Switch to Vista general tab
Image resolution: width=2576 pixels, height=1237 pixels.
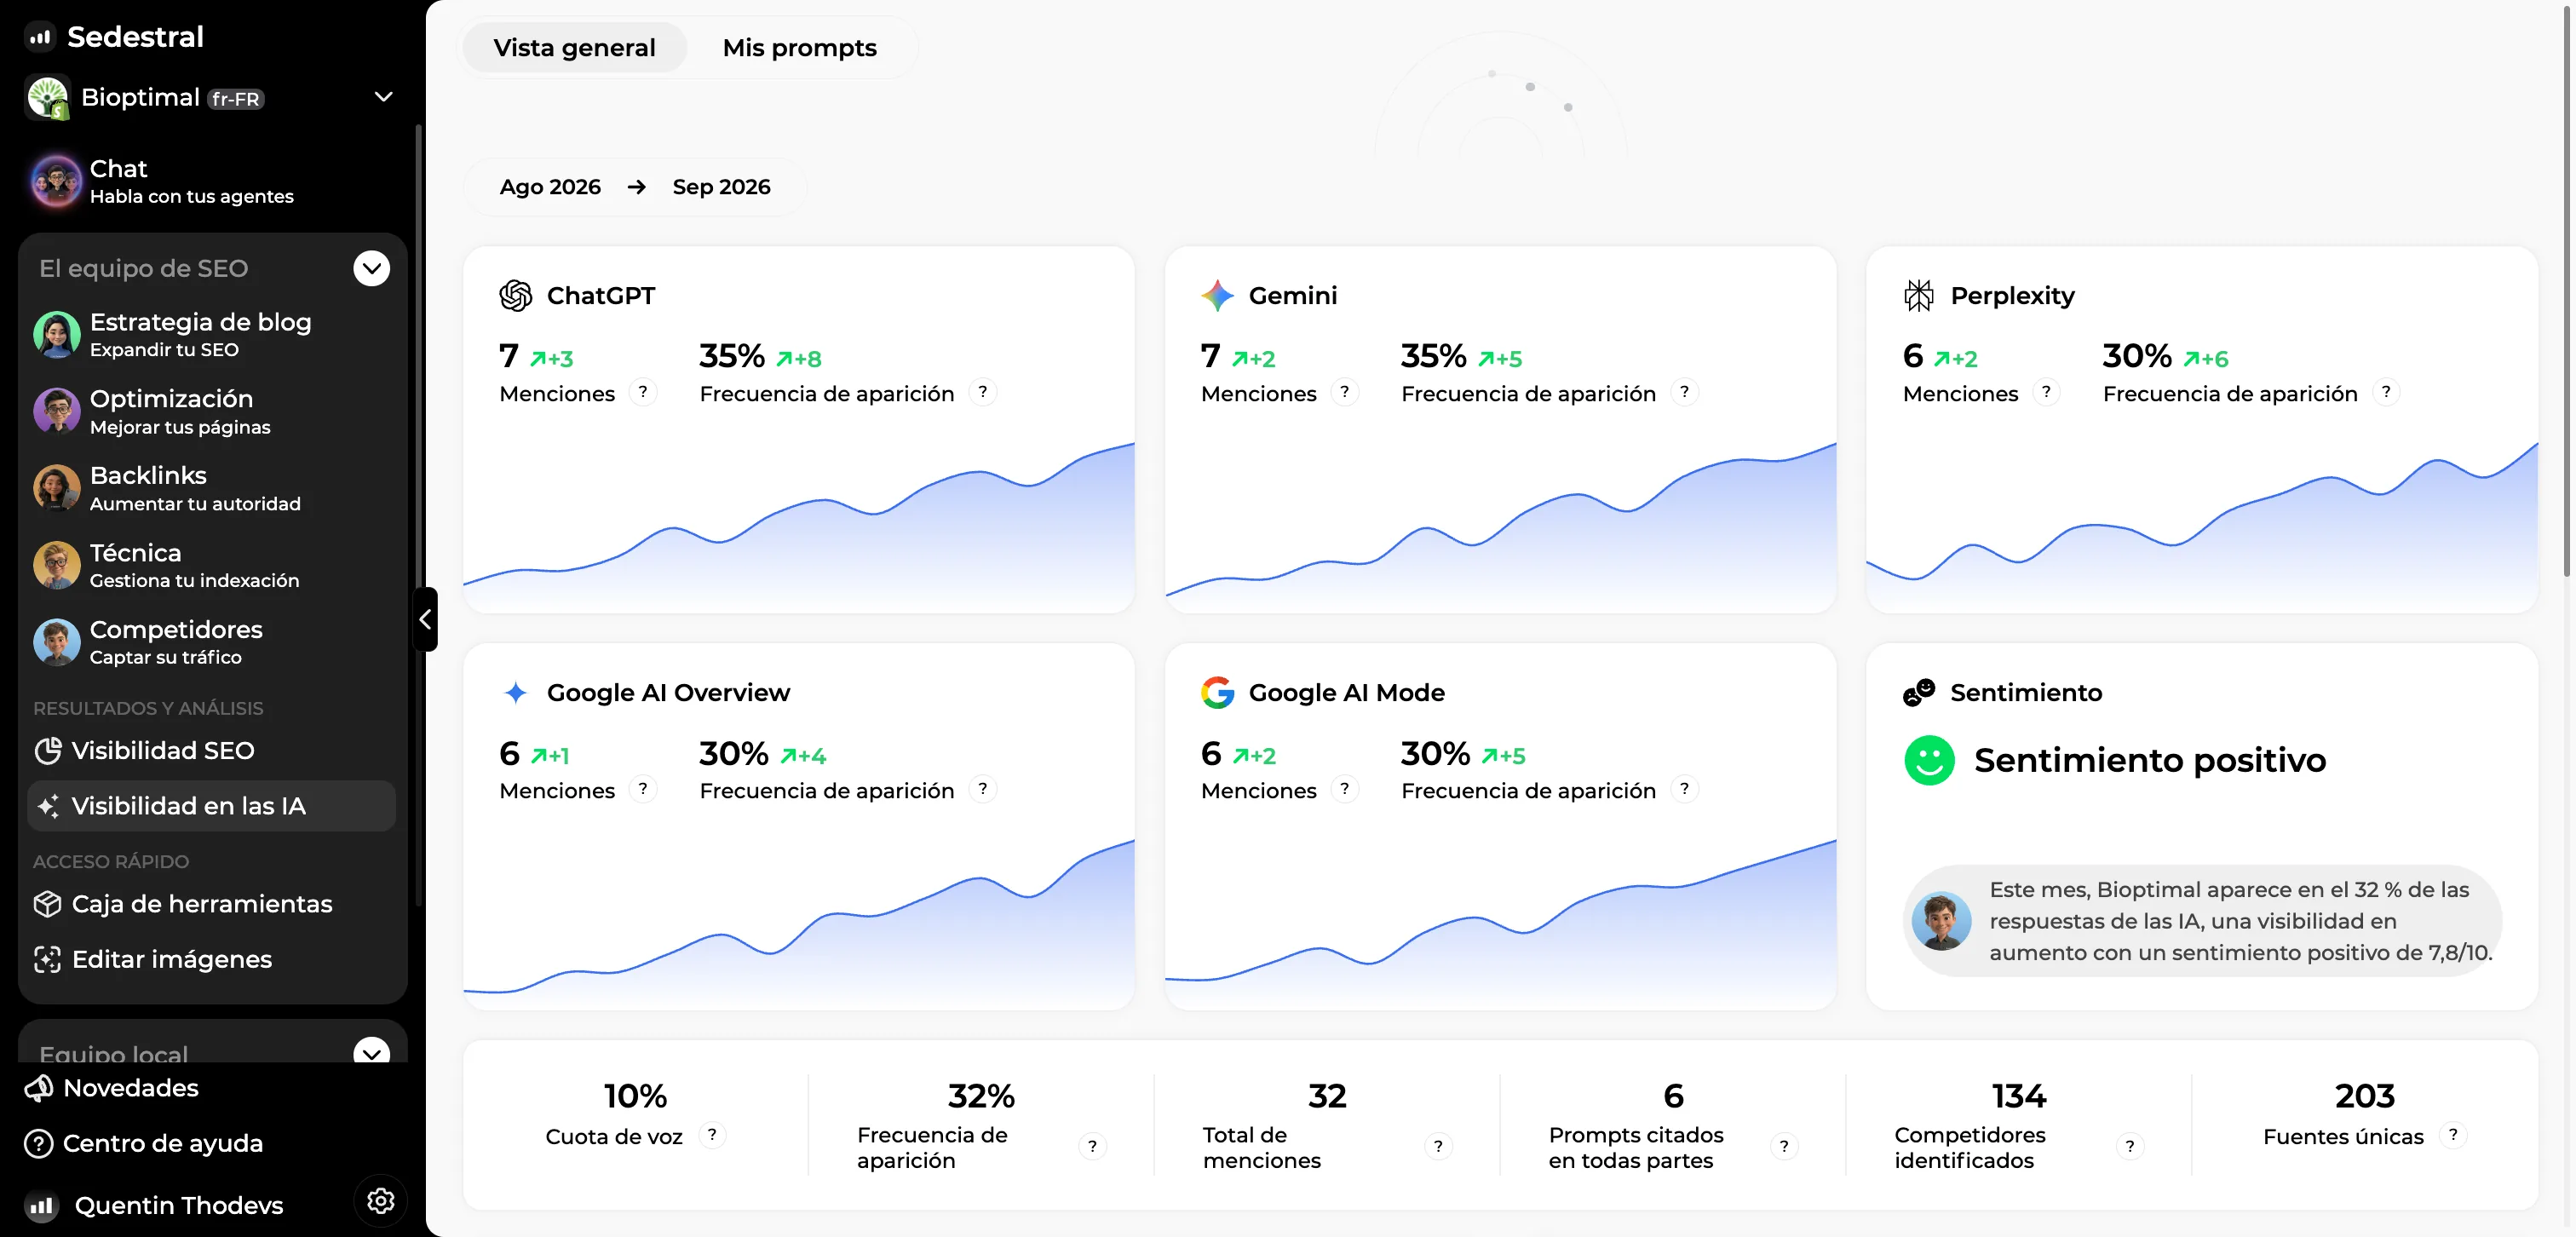point(575,48)
